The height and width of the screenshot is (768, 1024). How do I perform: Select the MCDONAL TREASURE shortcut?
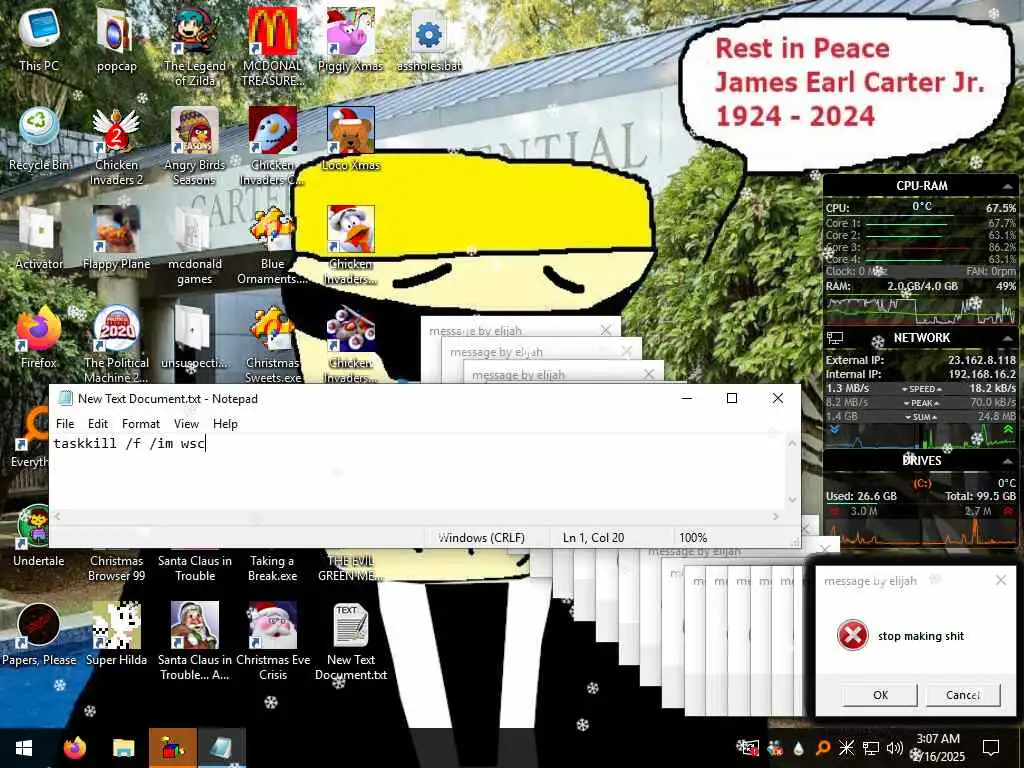(x=272, y=46)
